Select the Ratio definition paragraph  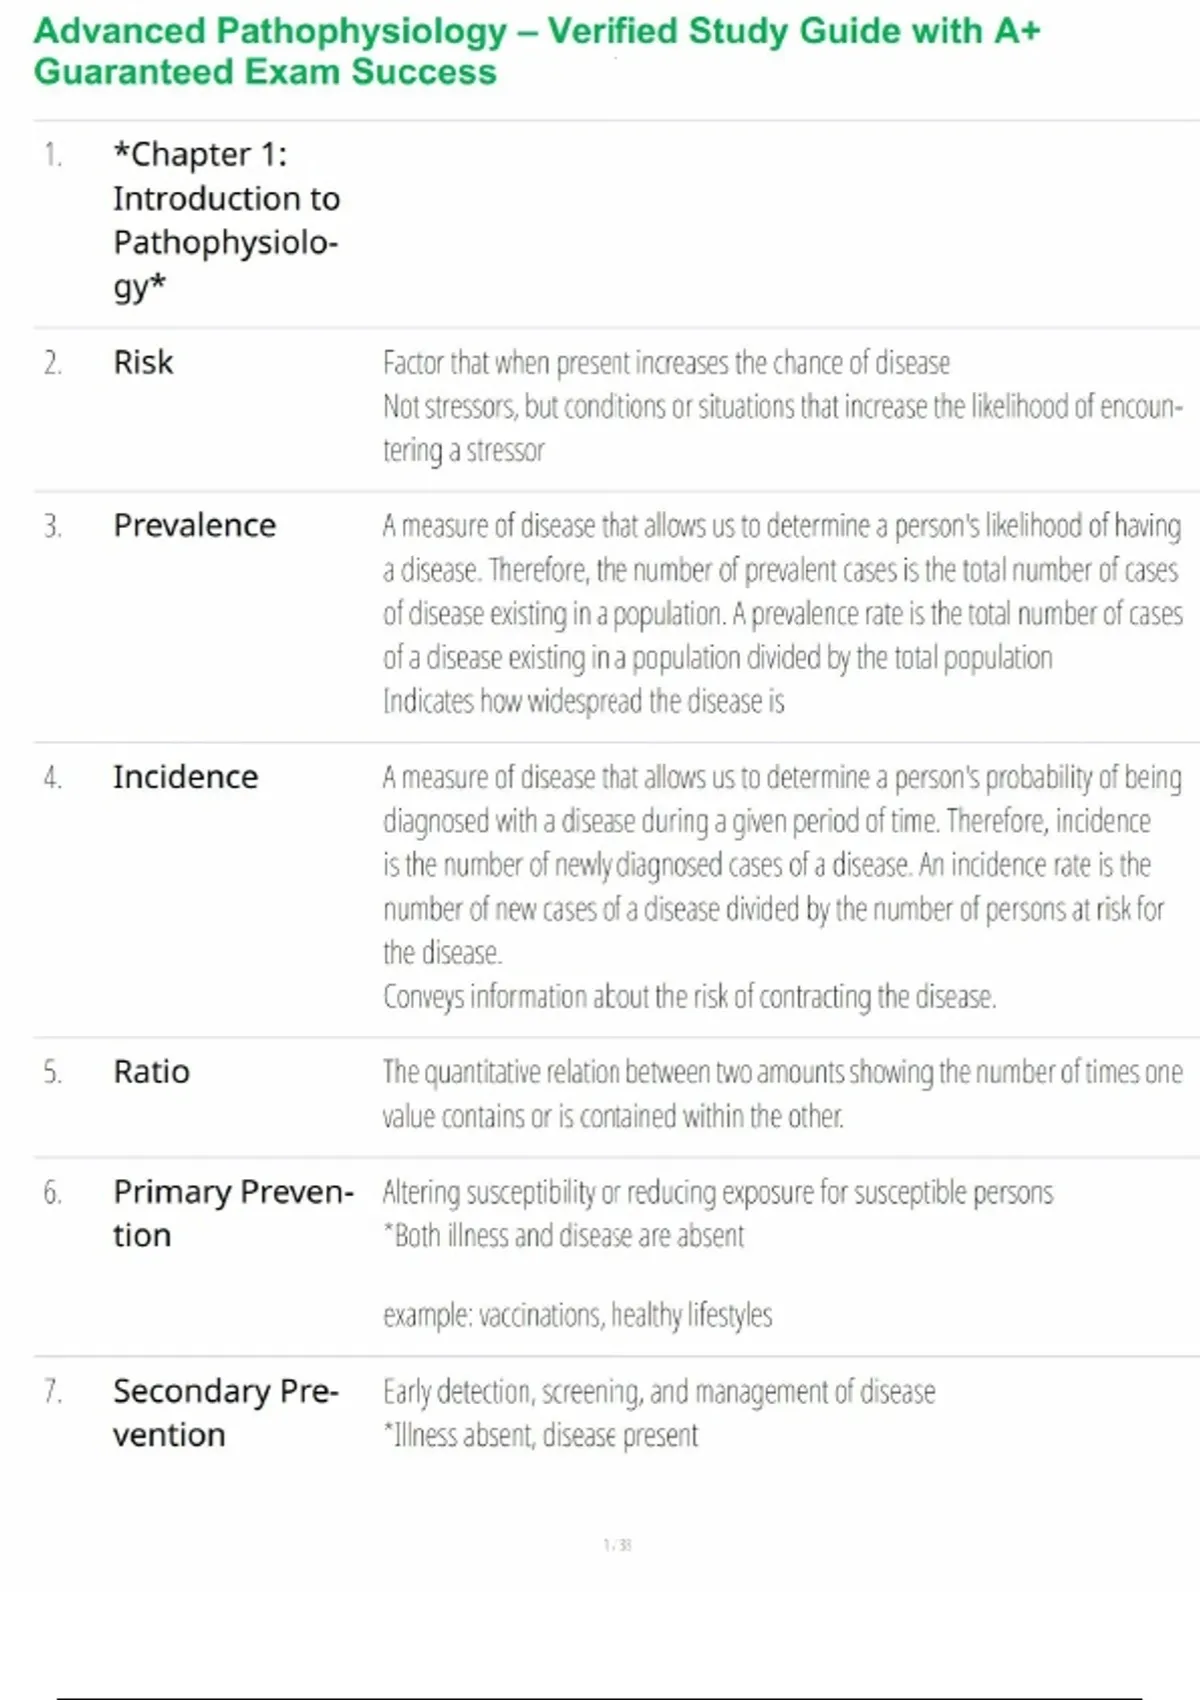pos(781,1094)
